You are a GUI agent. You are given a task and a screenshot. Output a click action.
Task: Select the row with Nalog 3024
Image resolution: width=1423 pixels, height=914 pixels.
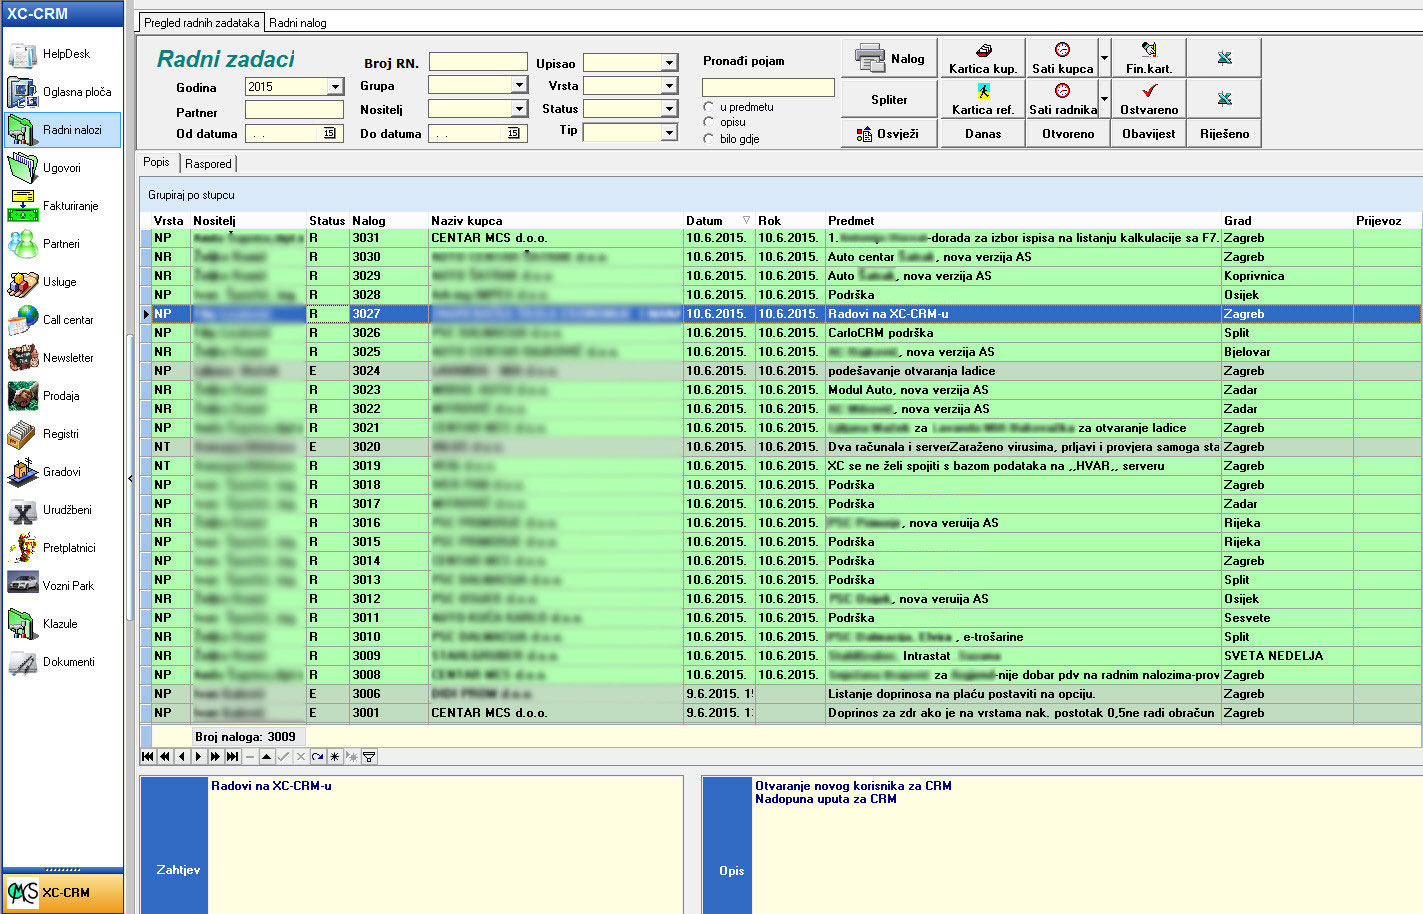coord(780,371)
